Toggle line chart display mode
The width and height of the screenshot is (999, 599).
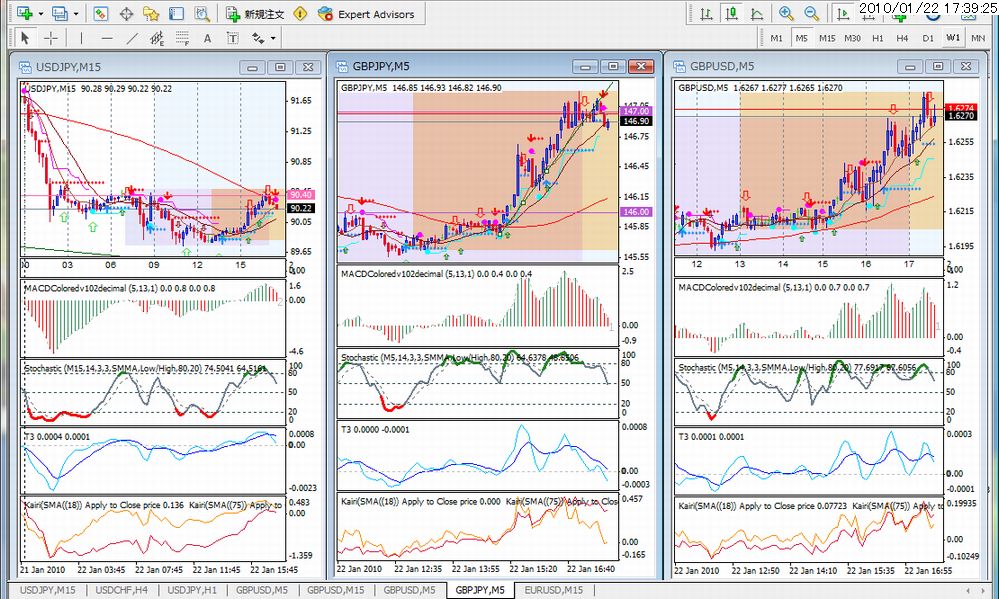tap(757, 14)
